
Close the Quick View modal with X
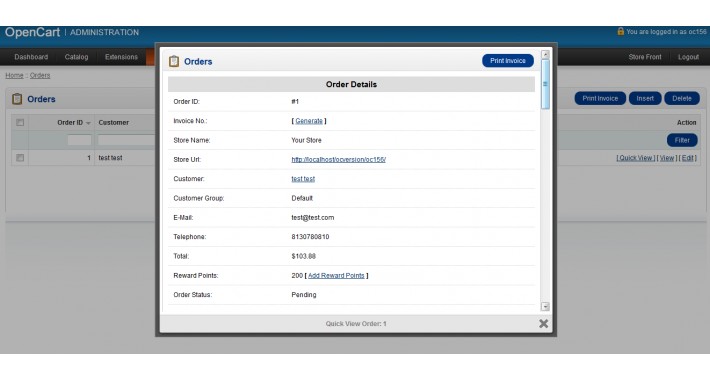click(543, 323)
